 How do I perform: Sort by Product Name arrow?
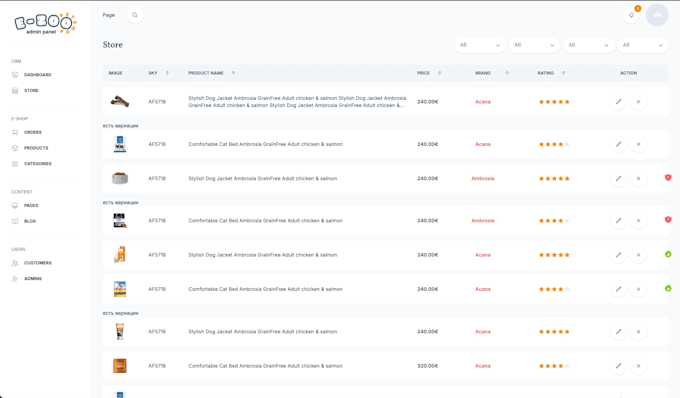[x=233, y=73]
